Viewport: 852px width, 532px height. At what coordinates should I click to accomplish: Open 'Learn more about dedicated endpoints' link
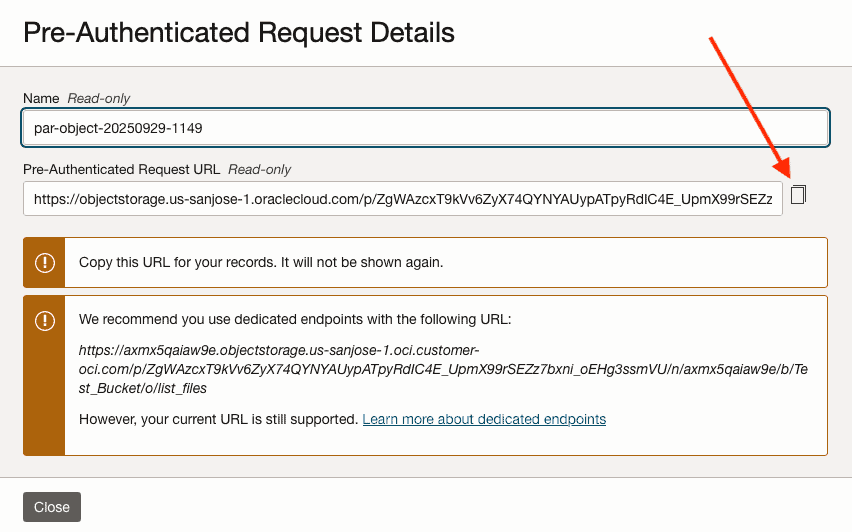pos(484,419)
